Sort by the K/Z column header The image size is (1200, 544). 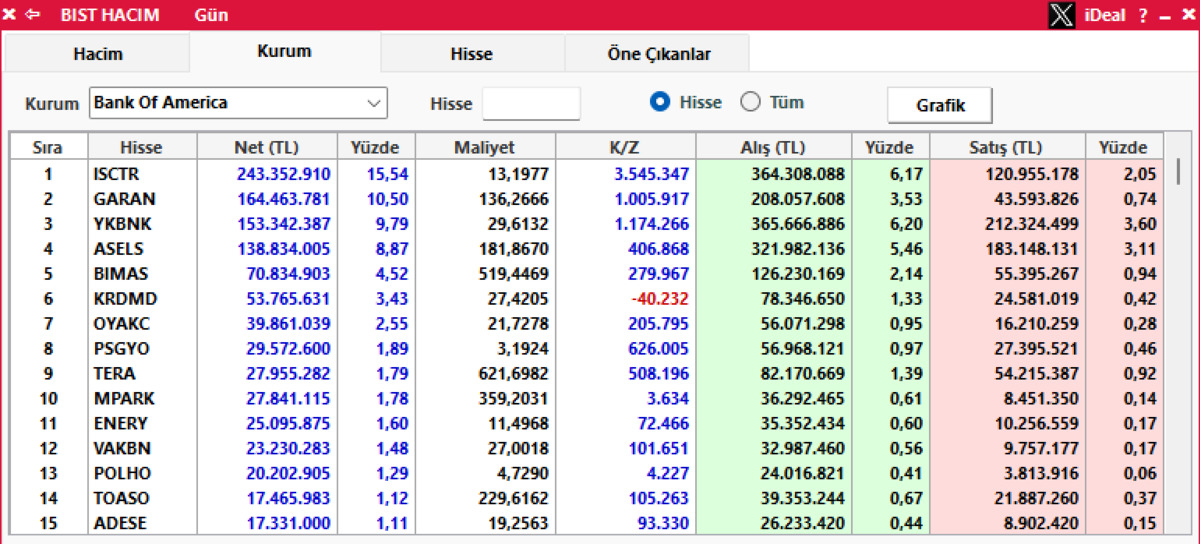(x=625, y=148)
